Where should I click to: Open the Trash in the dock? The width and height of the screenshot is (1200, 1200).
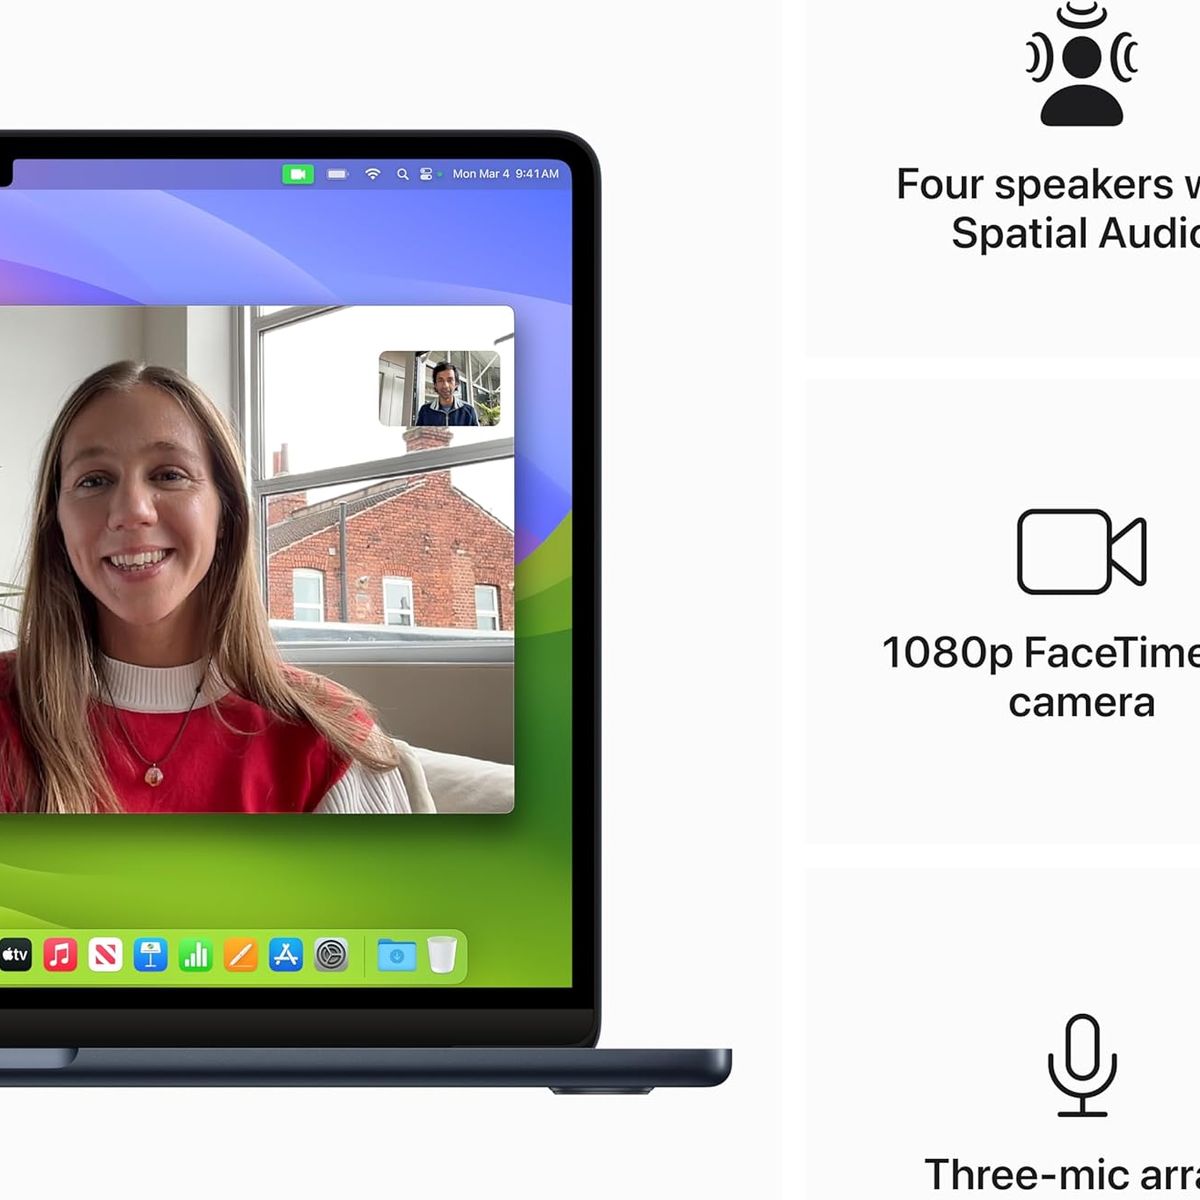click(x=441, y=955)
